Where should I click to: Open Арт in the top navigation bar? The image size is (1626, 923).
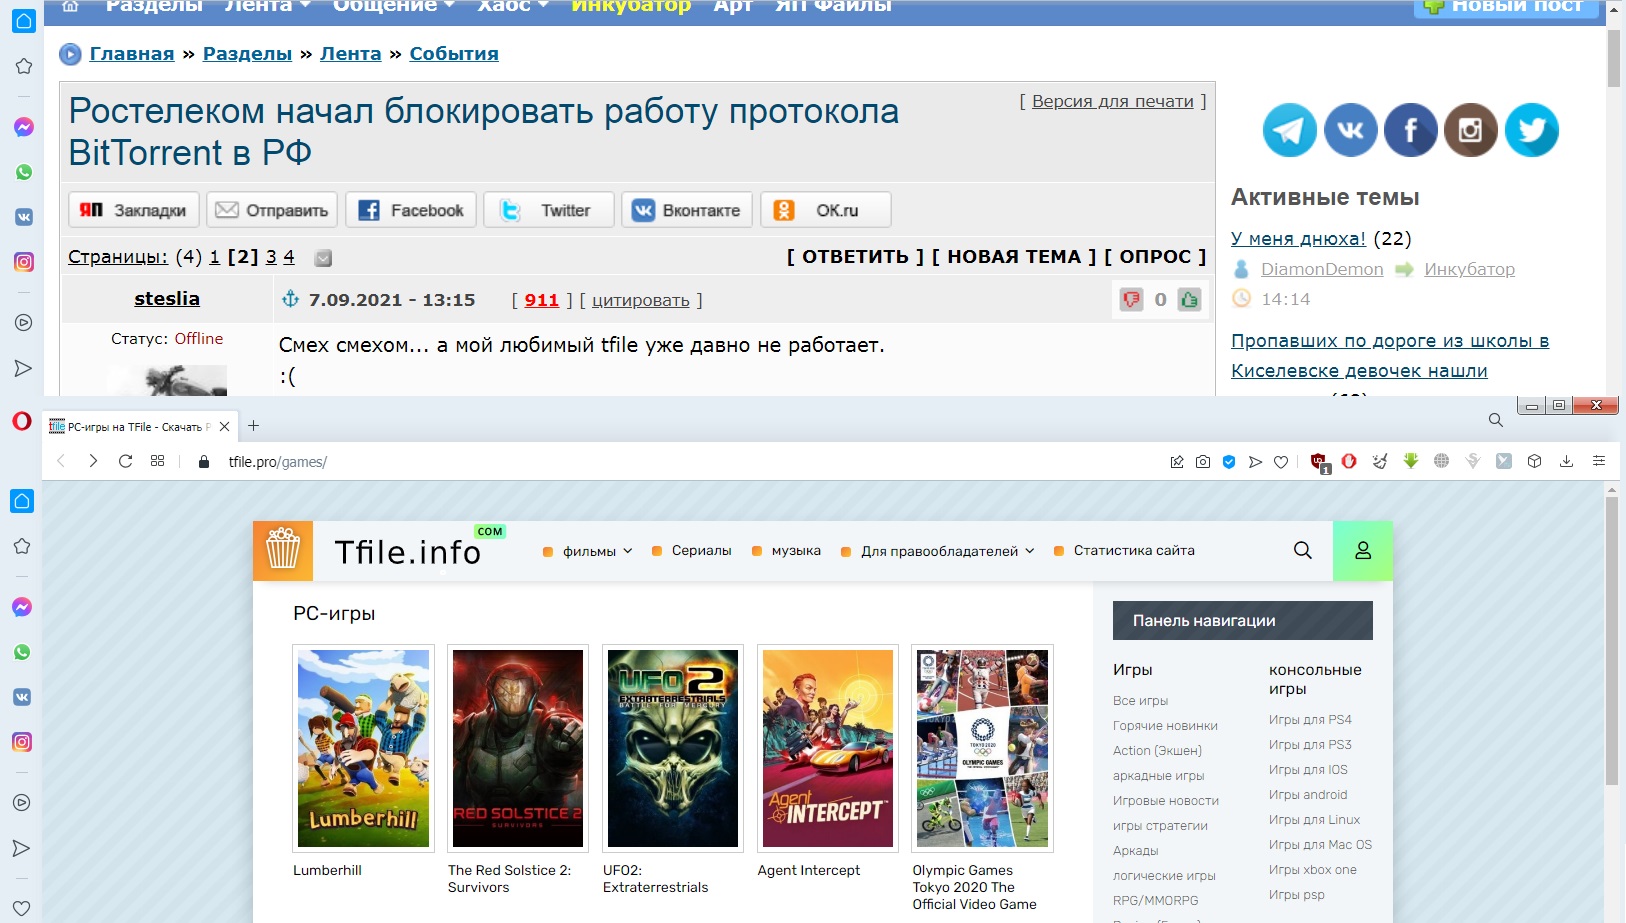[732, 6]
